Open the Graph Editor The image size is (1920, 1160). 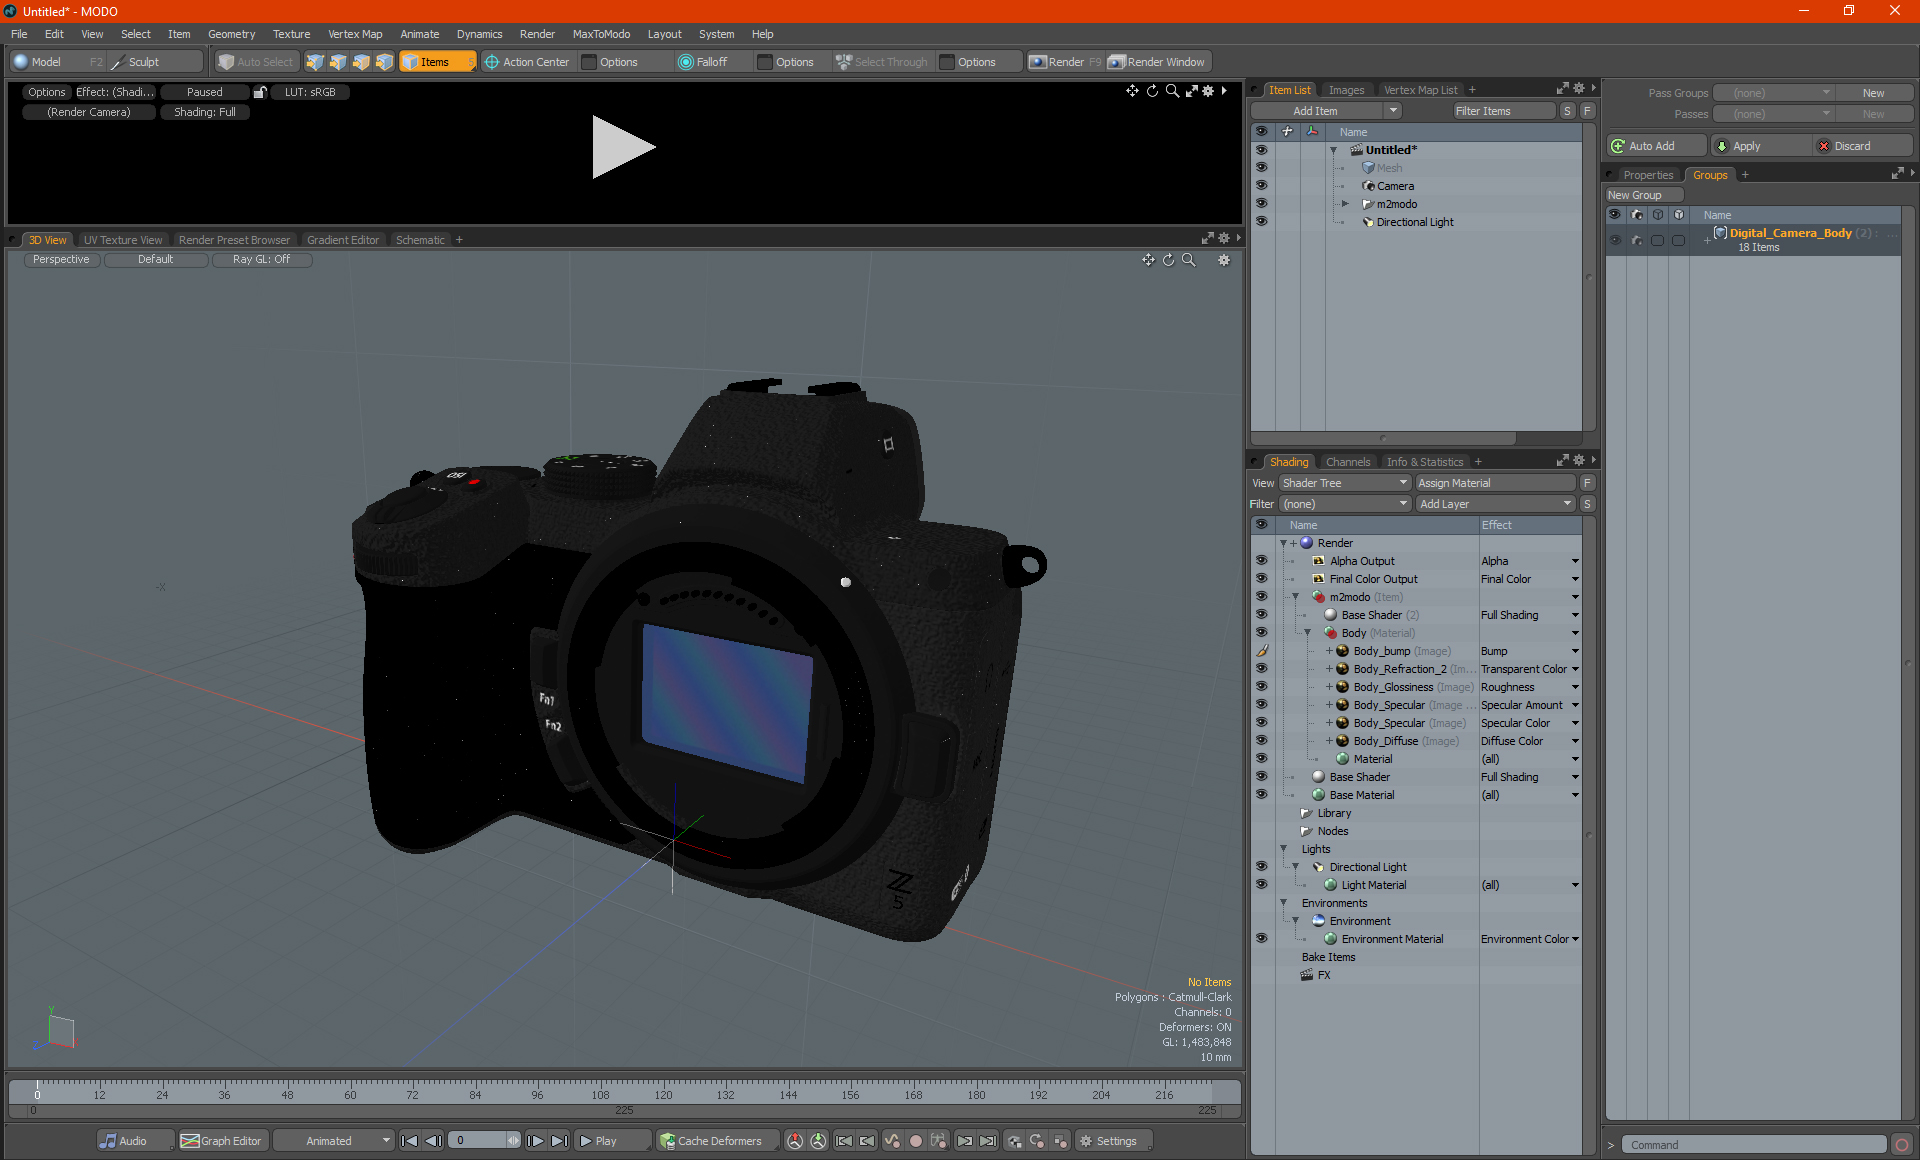(222, 1141)
